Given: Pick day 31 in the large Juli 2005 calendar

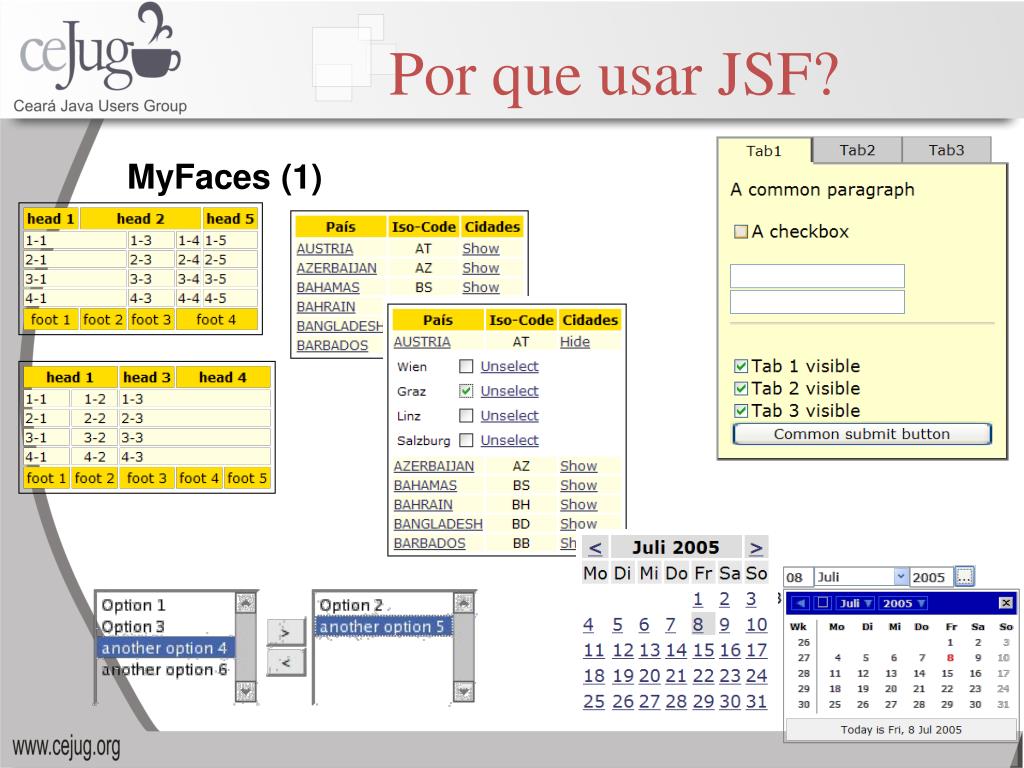Looking at the screenshot, I should point(756,701).
